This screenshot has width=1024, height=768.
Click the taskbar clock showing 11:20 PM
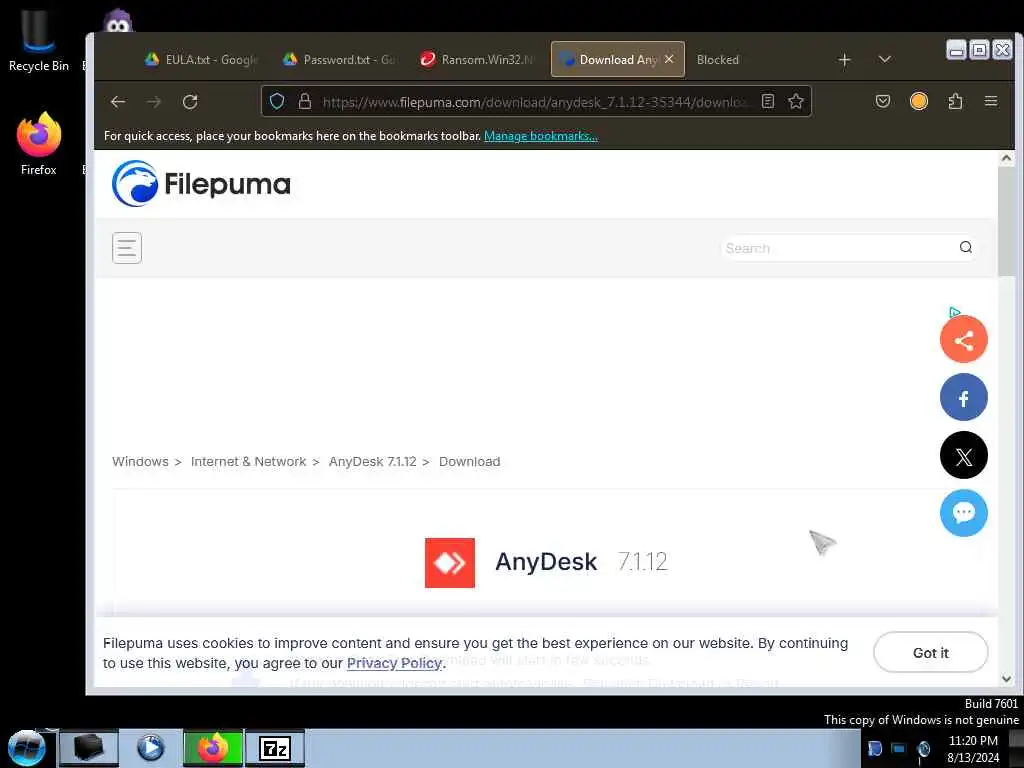pos(973,749)
